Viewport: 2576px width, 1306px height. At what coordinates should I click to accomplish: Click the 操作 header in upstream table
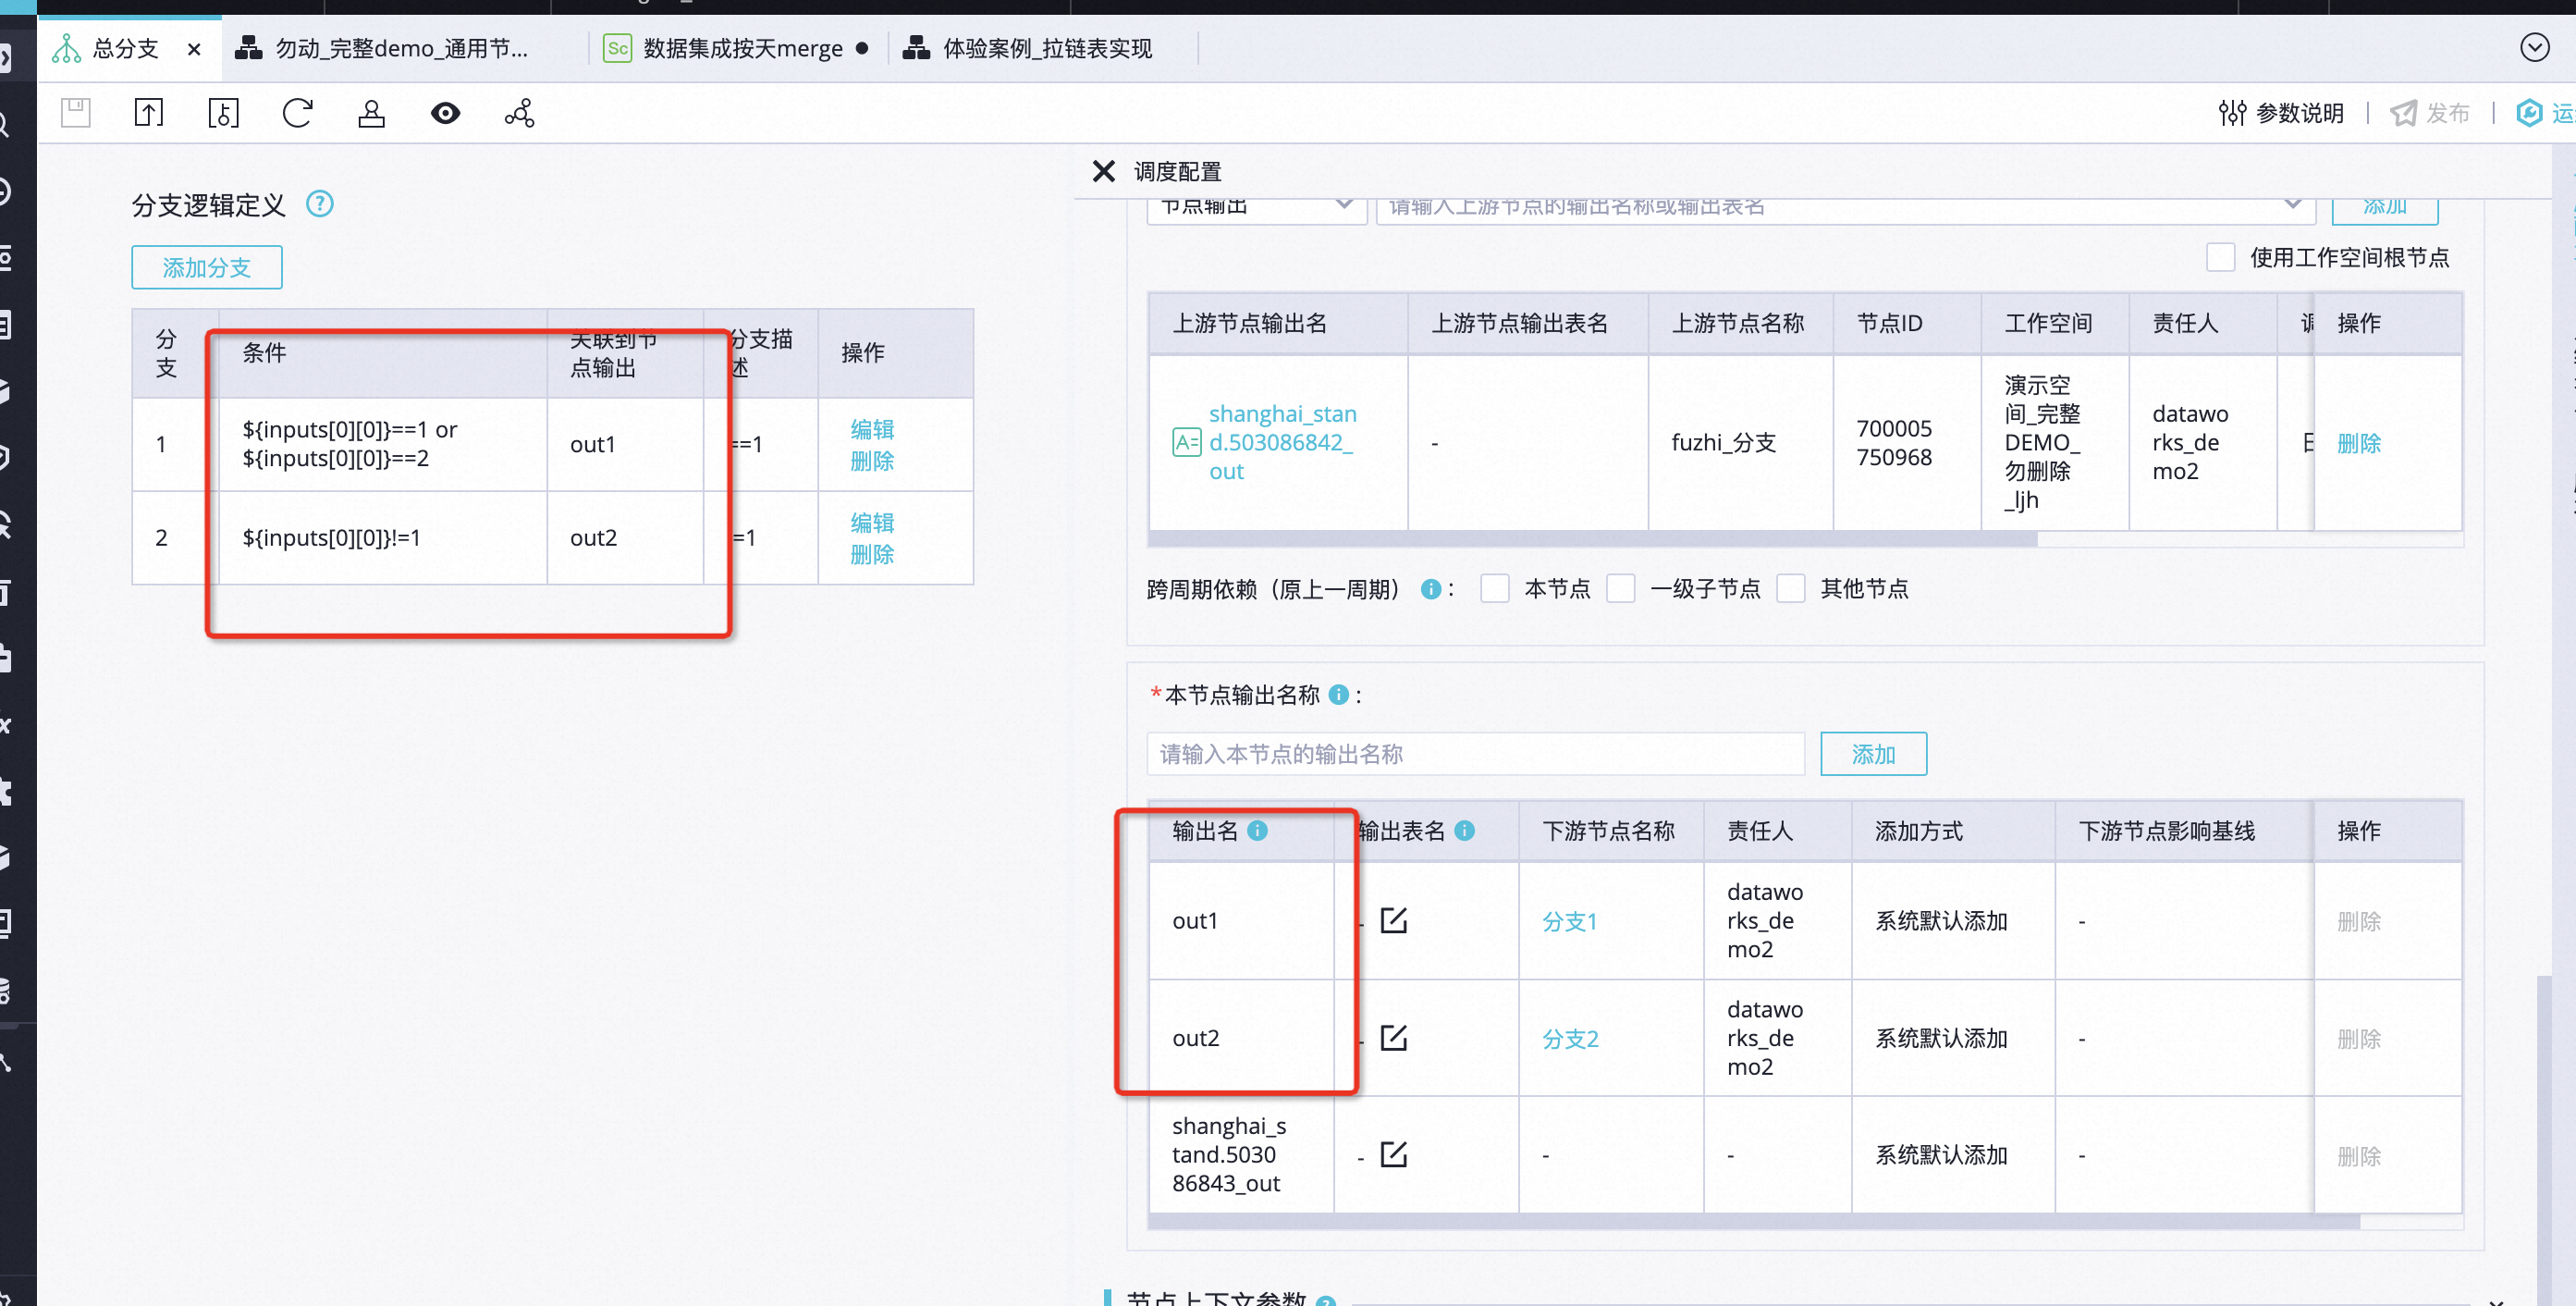[2387, 323]
